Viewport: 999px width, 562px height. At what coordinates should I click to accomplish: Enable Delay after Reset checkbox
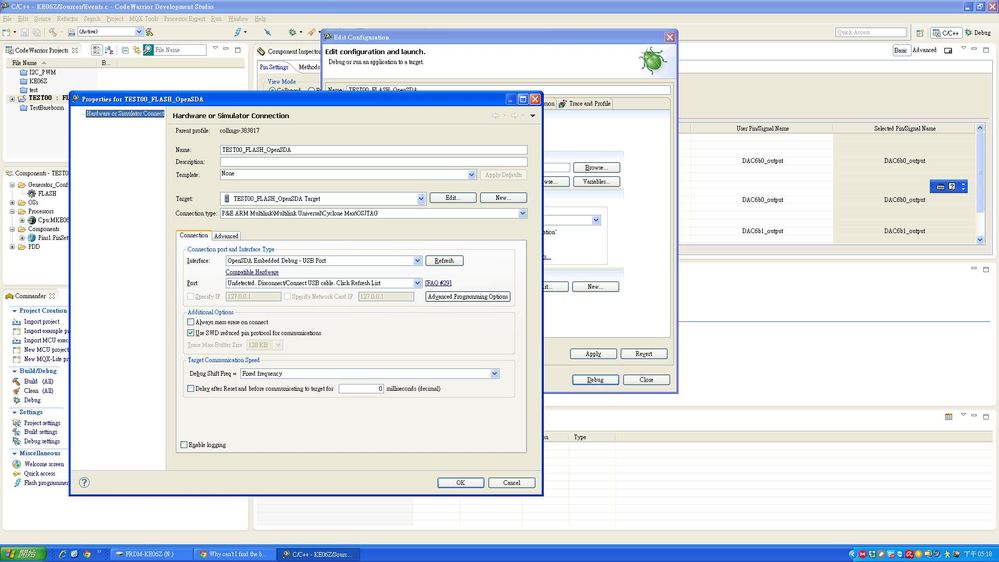click(190, 388)
